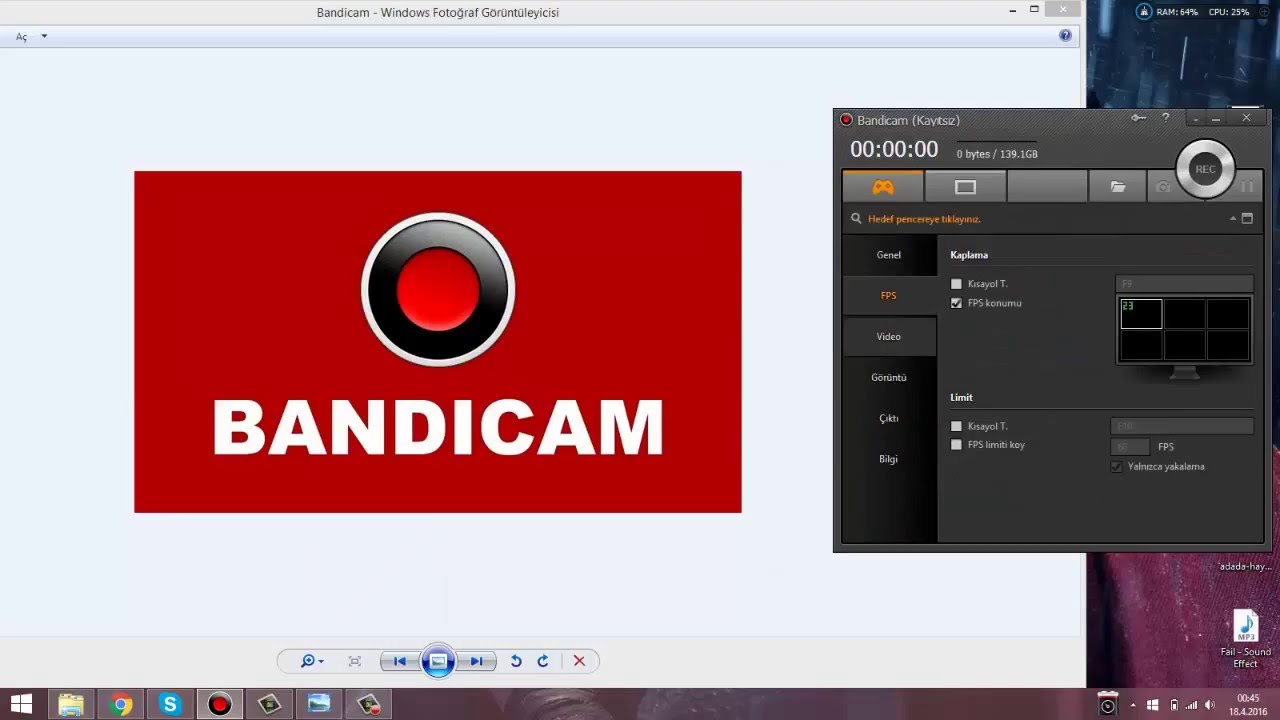1280x720 pixels.
Task: Play the slideshow button
Action: [x=438, y=661]
